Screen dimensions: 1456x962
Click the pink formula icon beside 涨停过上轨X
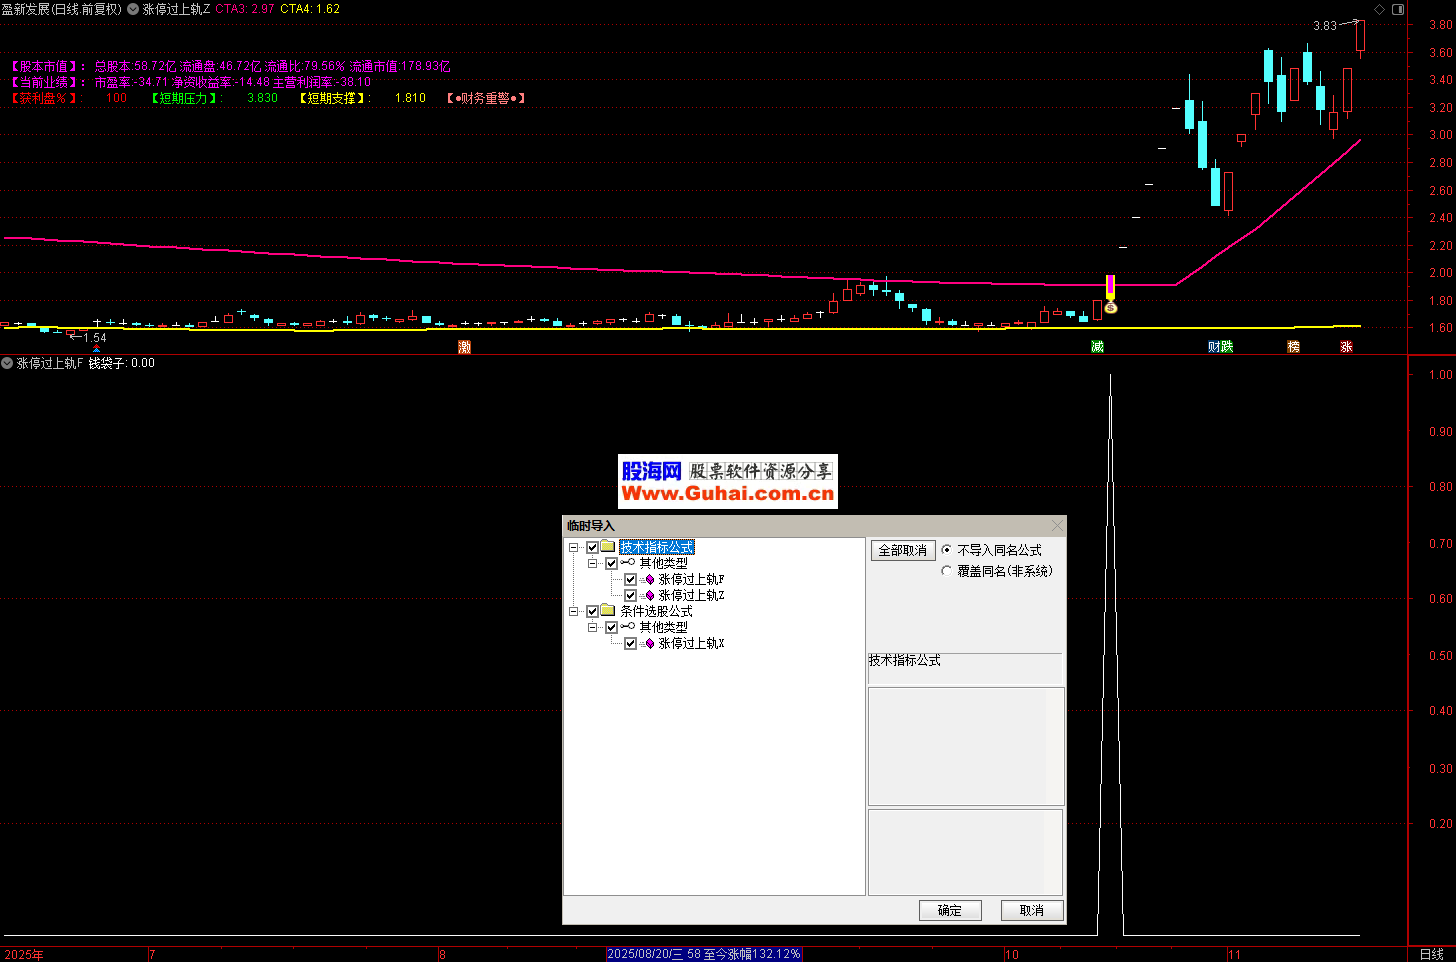pos(649,644)
